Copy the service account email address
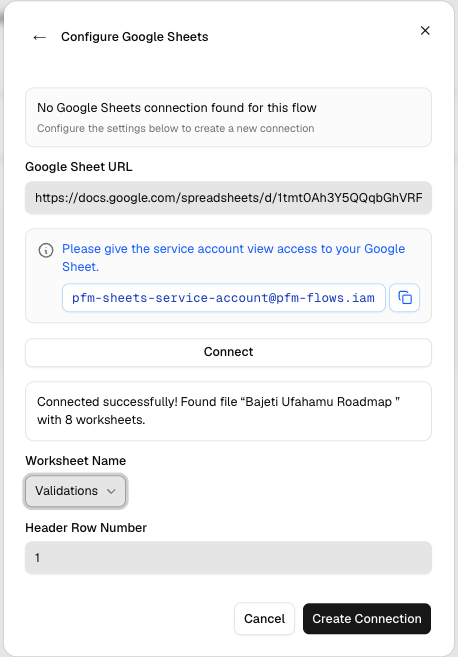 click(x=404, y=298)
